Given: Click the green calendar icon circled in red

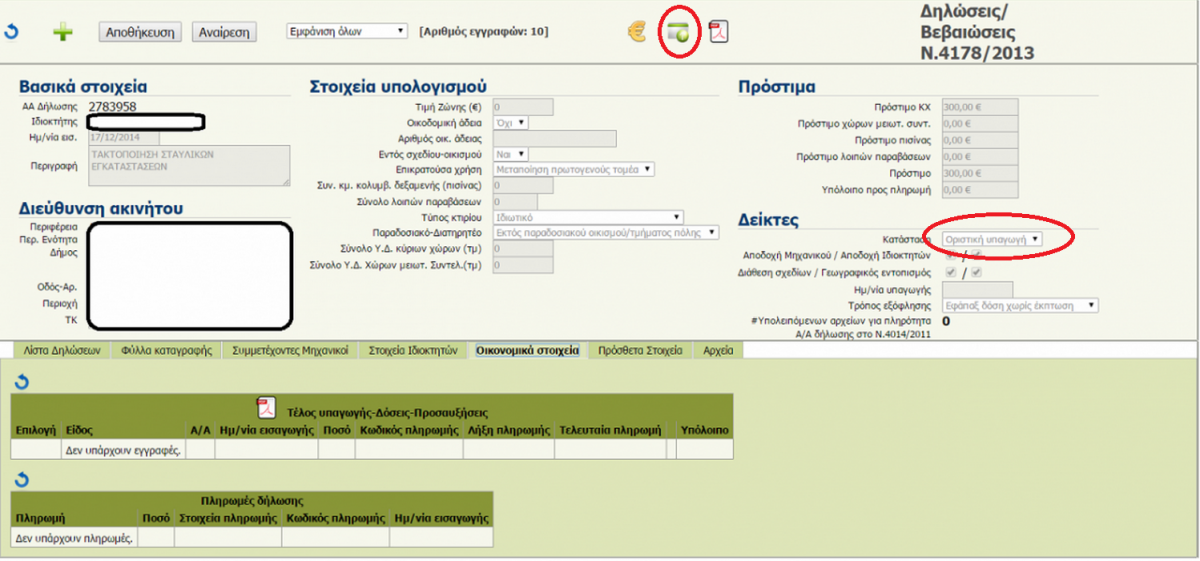Looking at the screenshot, I should coord(677,32).
